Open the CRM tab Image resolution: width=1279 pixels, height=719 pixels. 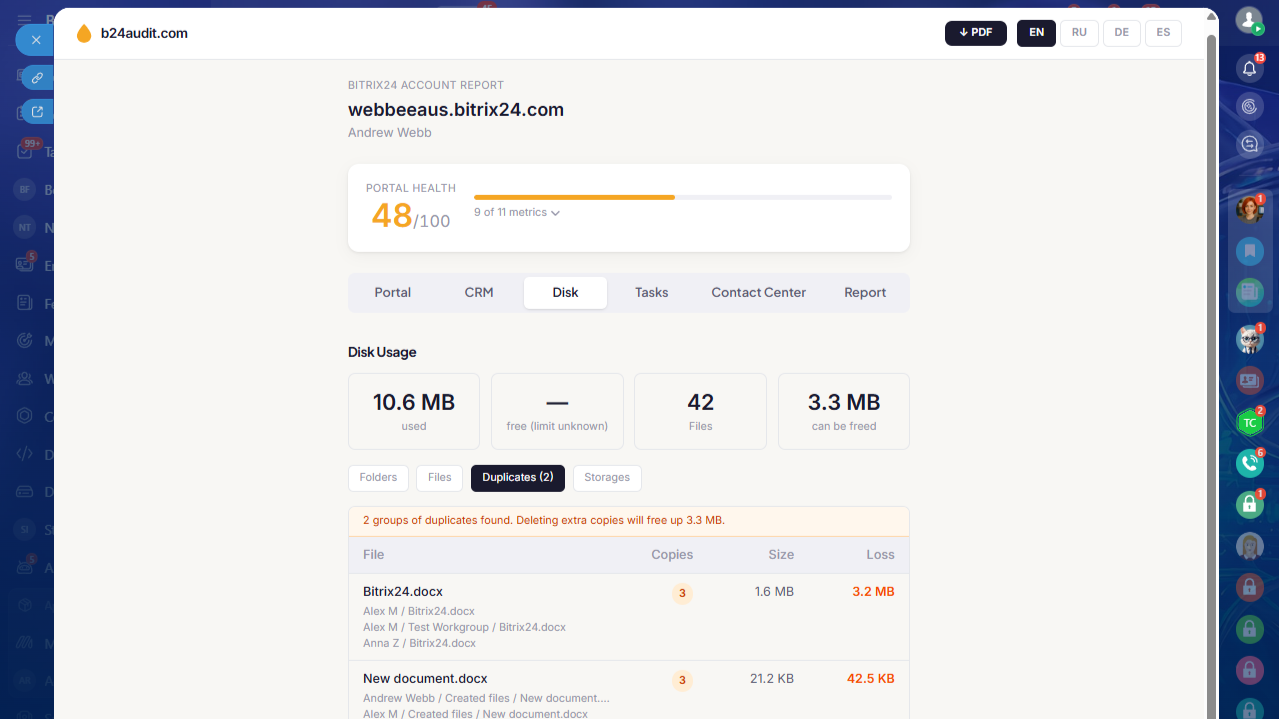479,293
